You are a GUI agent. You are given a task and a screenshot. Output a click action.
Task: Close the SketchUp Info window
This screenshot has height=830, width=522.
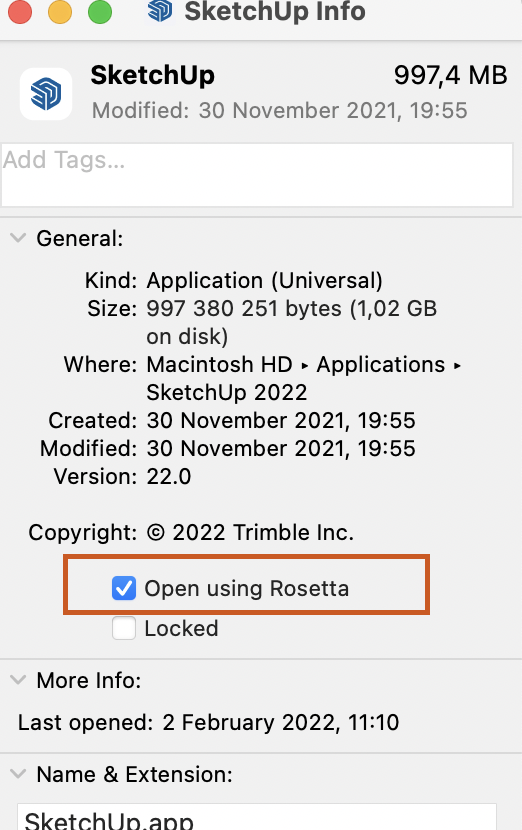pyautogui.click(x=20, y=12)
